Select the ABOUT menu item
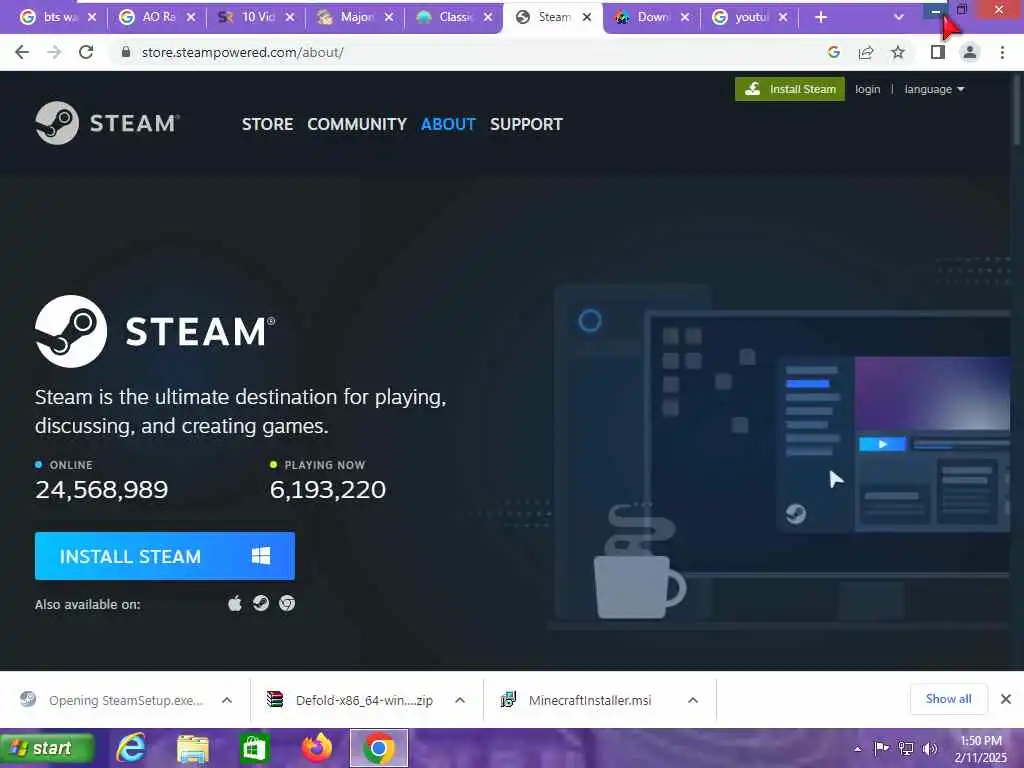Image resolution: width=1024 pixels, height=768 pixels. coord(448,124)
